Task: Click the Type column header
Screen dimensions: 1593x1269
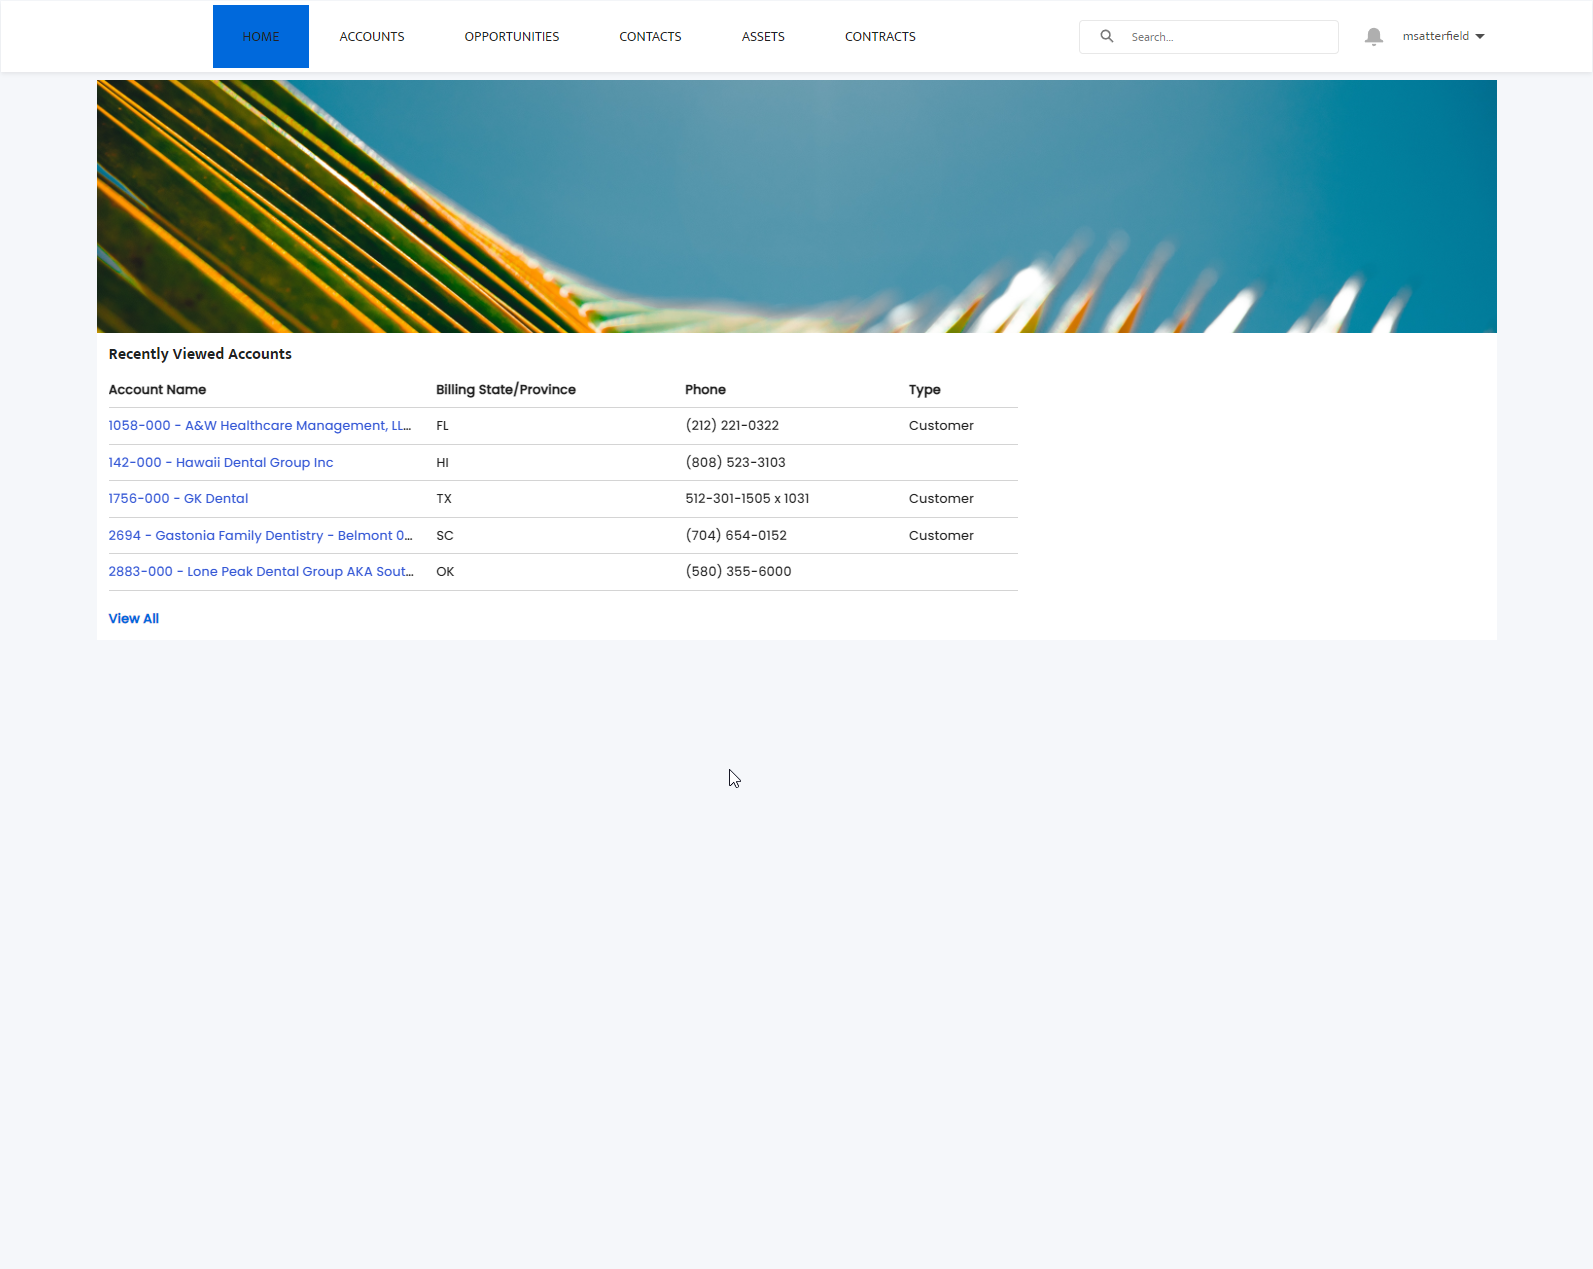Action: point(925,390)
